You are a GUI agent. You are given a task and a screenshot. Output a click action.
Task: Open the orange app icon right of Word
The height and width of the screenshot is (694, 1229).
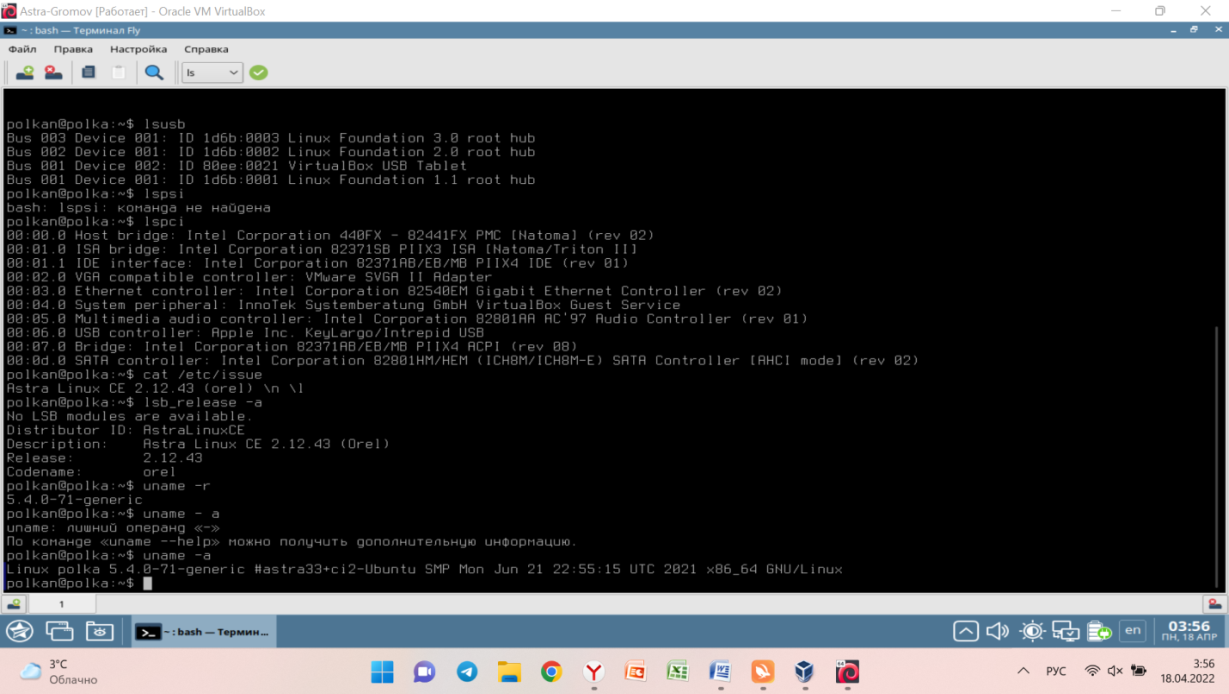(762, 671)
